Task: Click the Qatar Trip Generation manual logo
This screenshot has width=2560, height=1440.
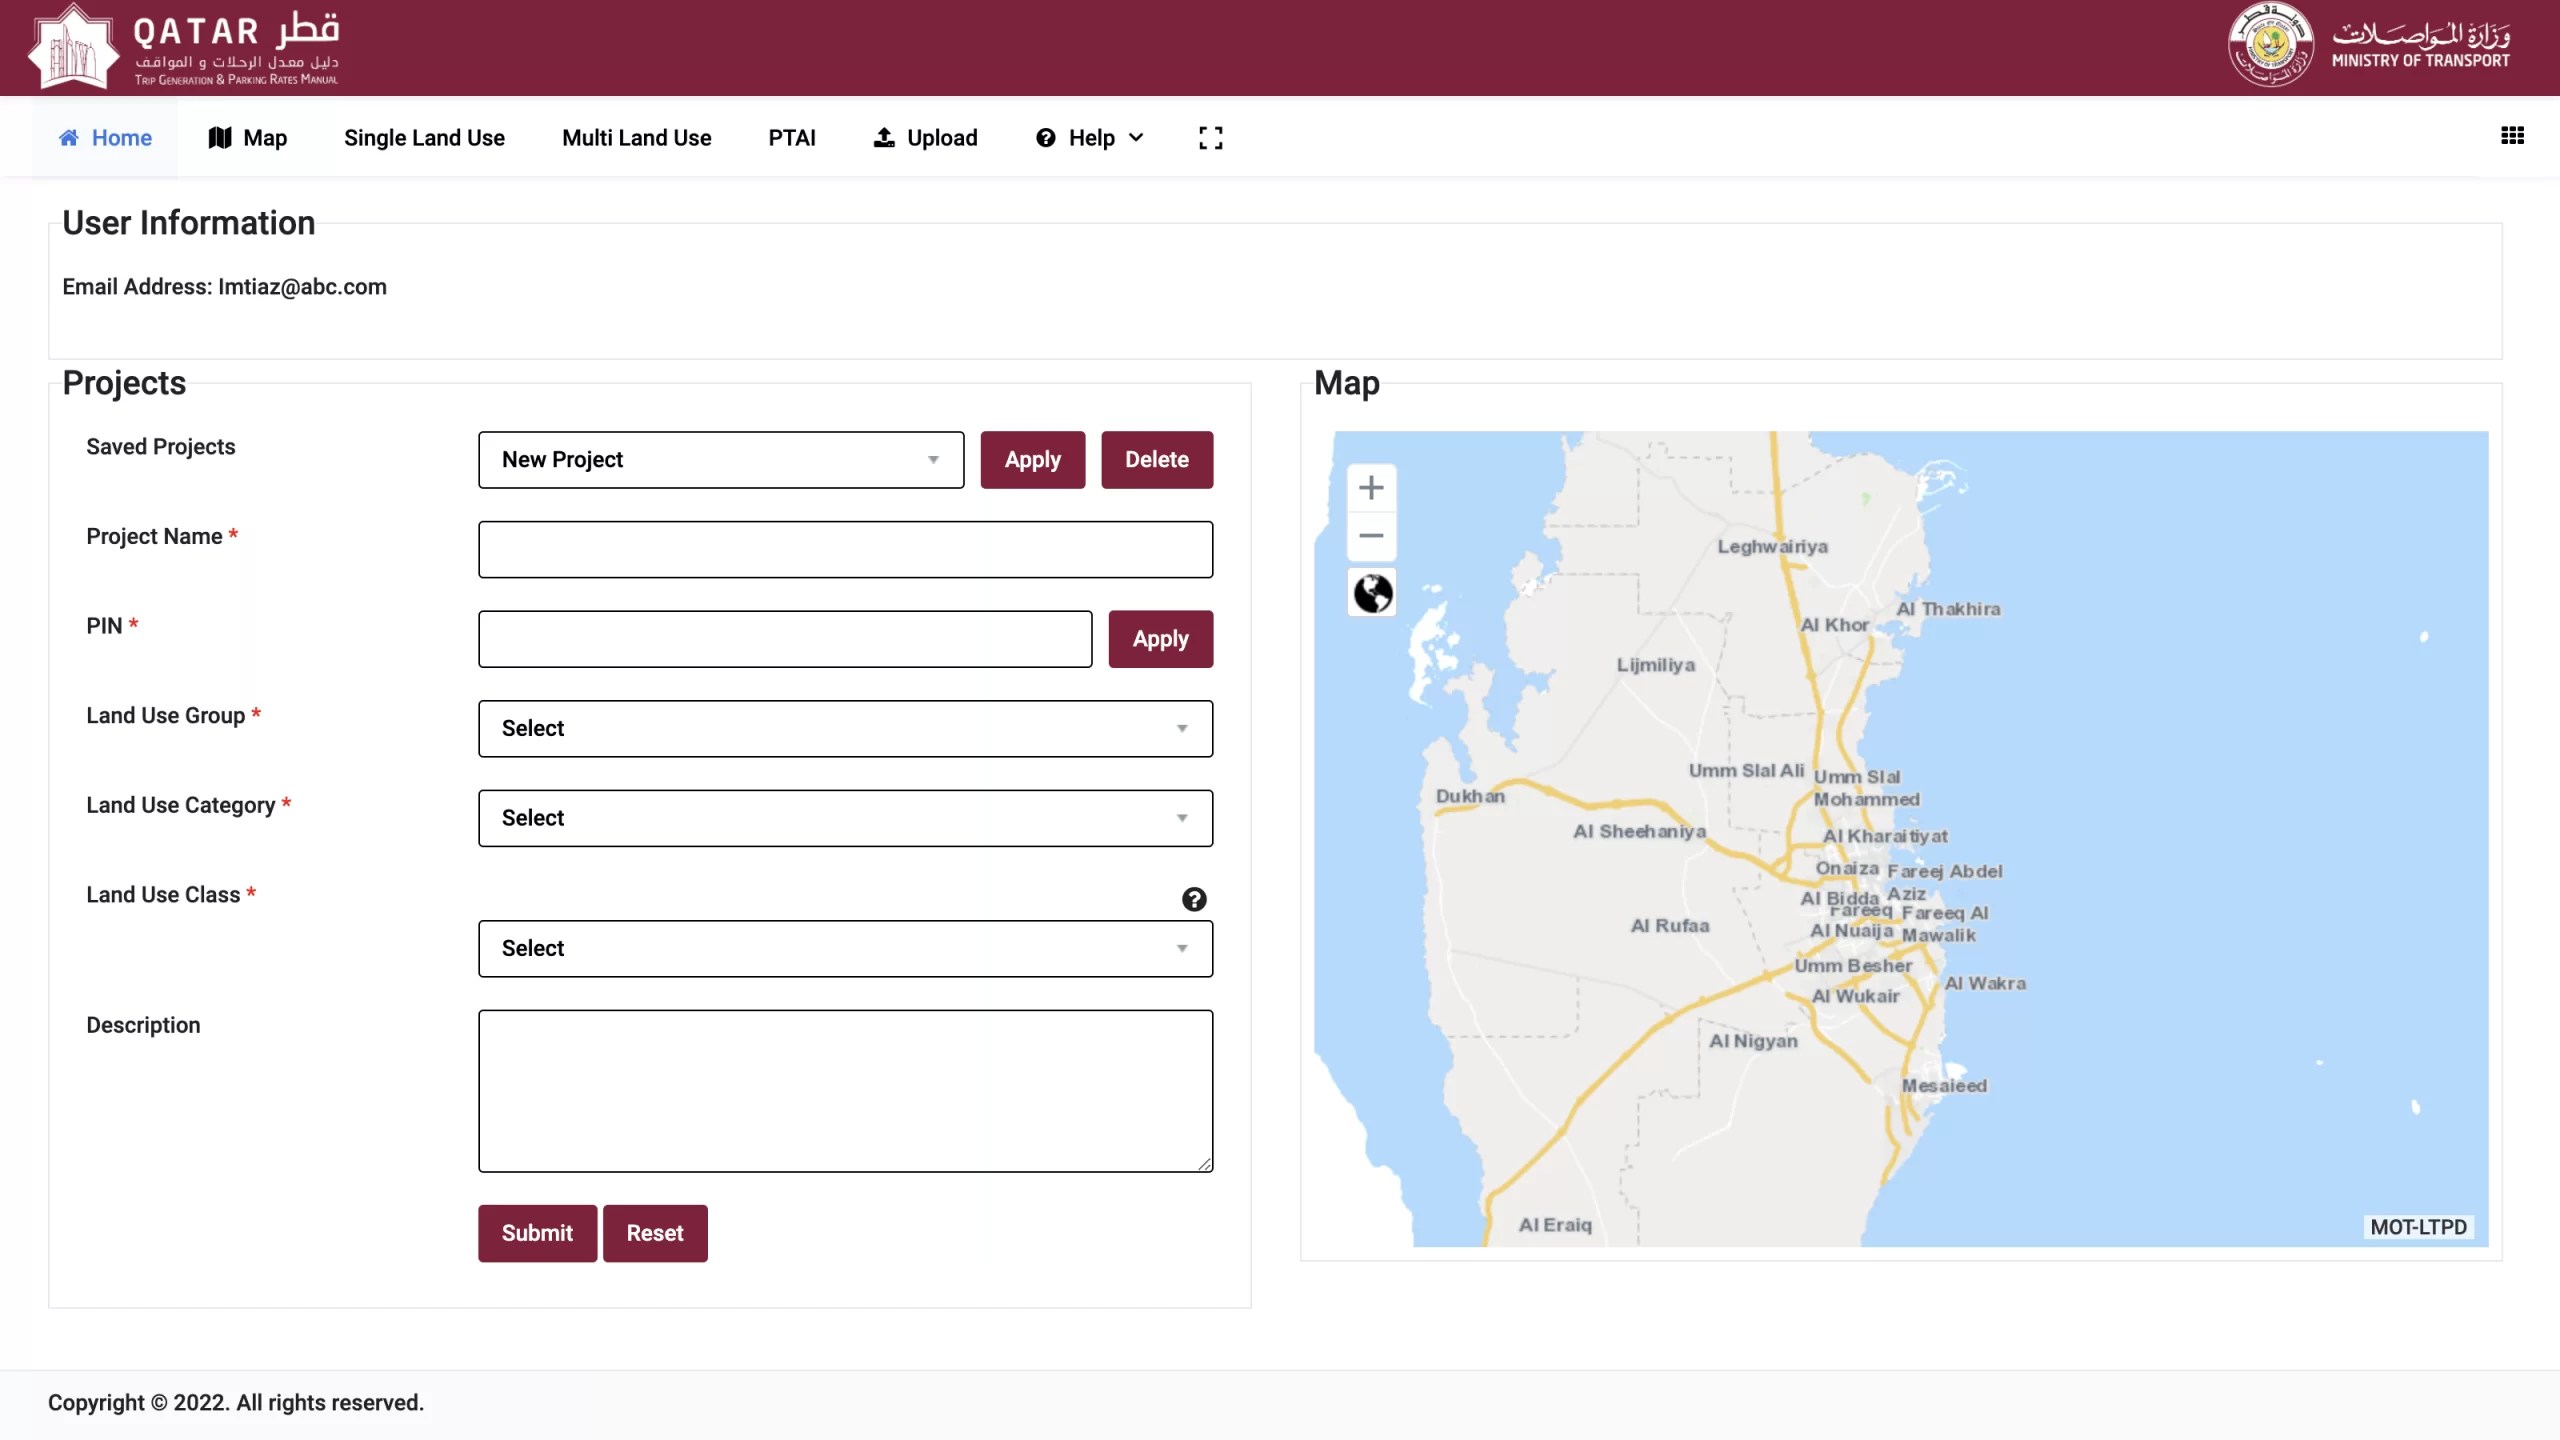Action: pos(185,46)
